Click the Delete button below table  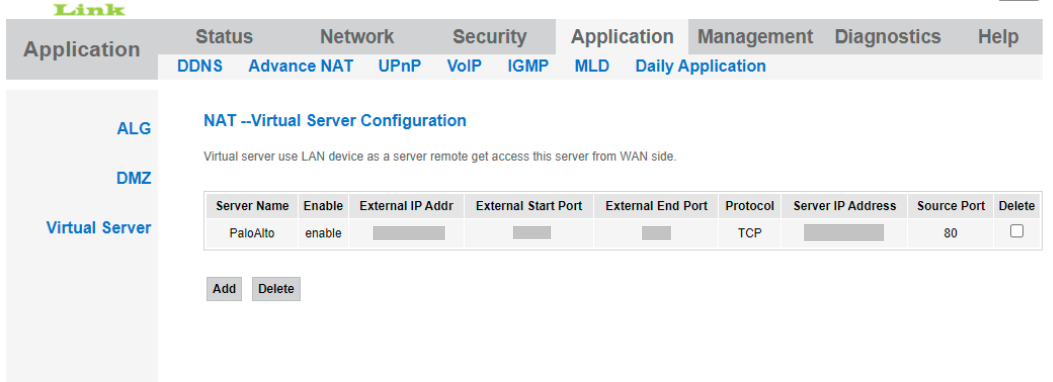(x=276, y=289)
